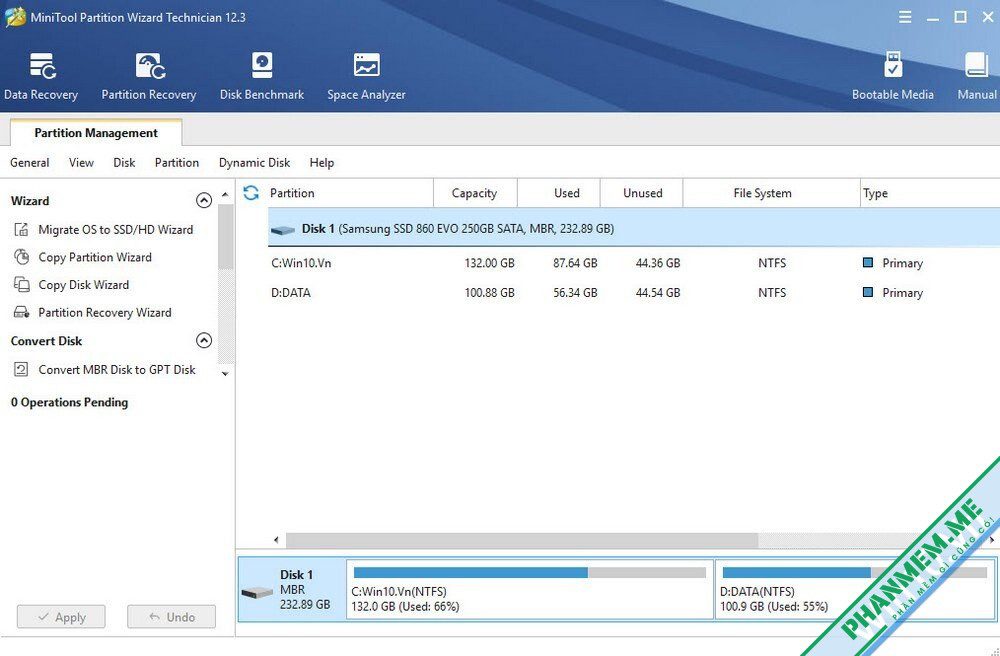1000x656 pixels.
Task: Select the Disk 1 Samsung SSD 860 EVO row
Action: (x=634, y=229)
